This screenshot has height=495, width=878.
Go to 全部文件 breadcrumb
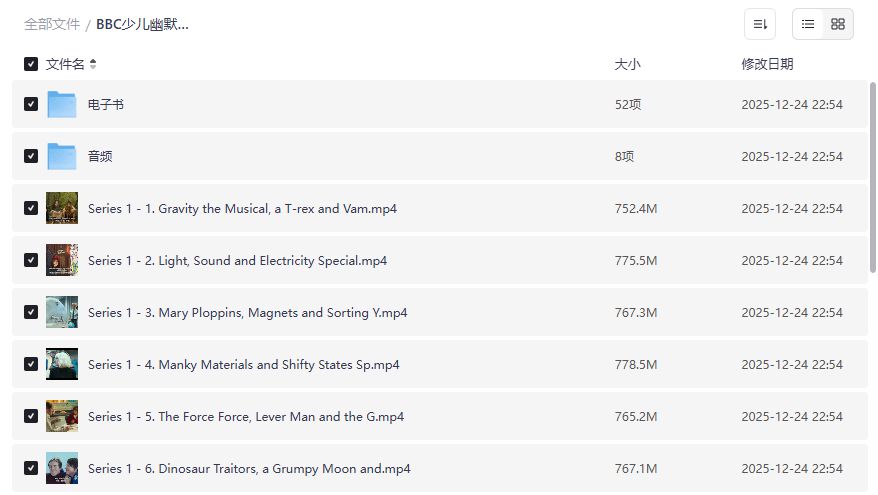pos(52,24)
